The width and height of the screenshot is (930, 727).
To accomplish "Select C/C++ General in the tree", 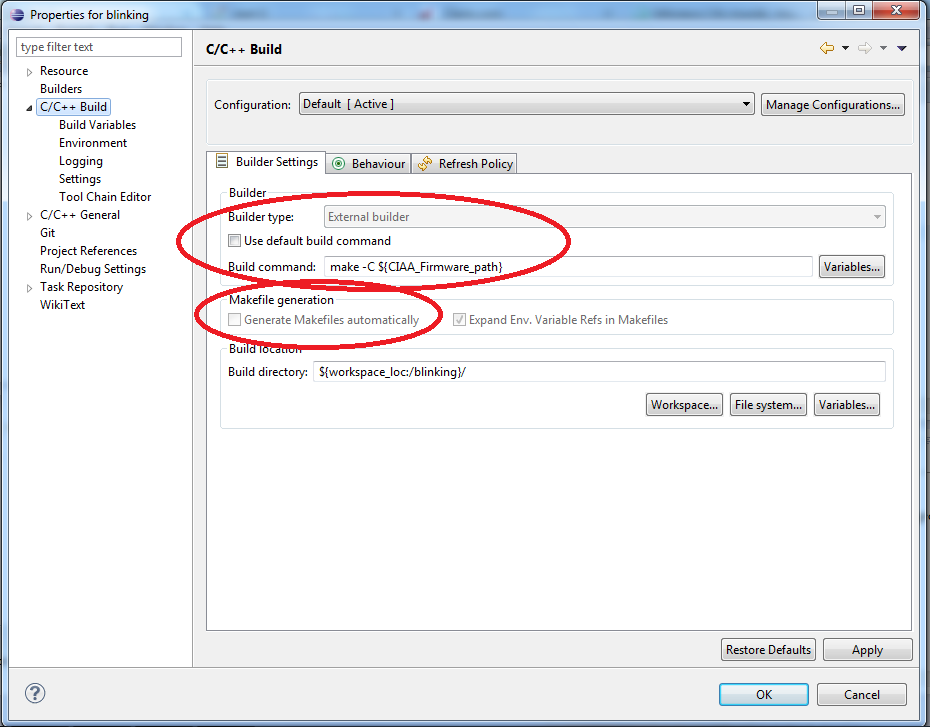I will point(80,215).
